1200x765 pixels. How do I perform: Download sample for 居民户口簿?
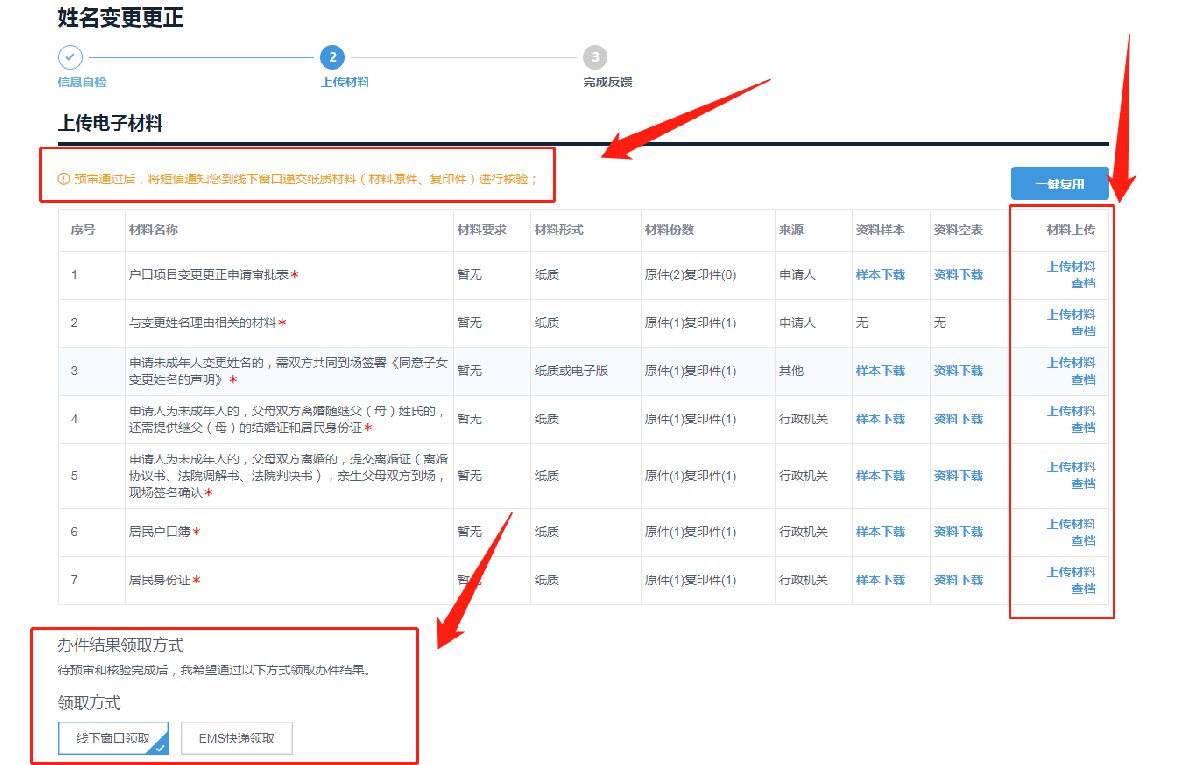pos(880,532)
